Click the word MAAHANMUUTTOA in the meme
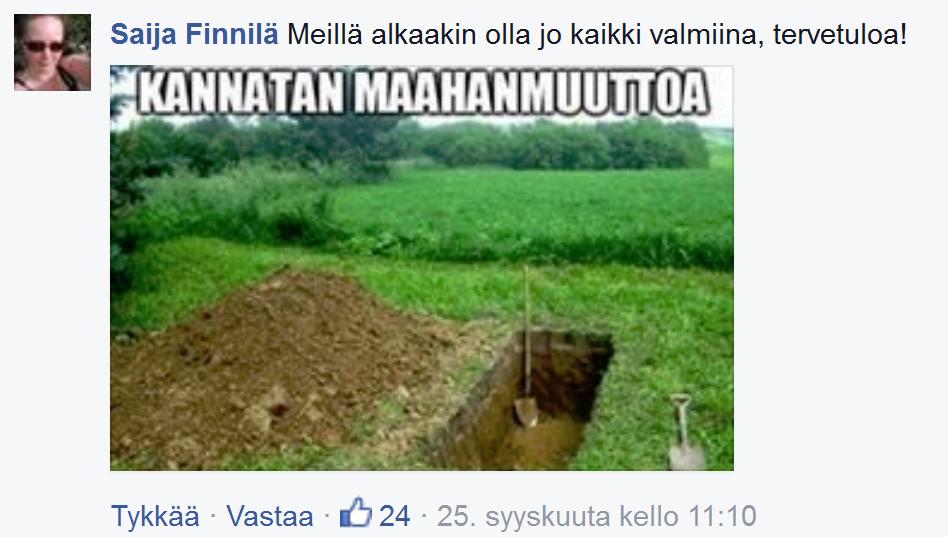The image size is (948, 537). [531, 93]
